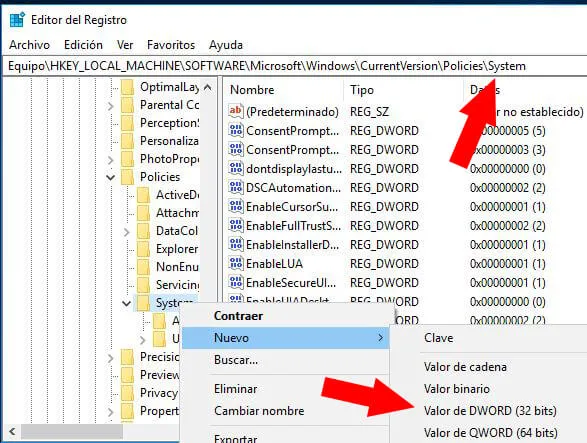Select the Explorer folder icon
587x443 pixels.
click(x=143, y=249)
